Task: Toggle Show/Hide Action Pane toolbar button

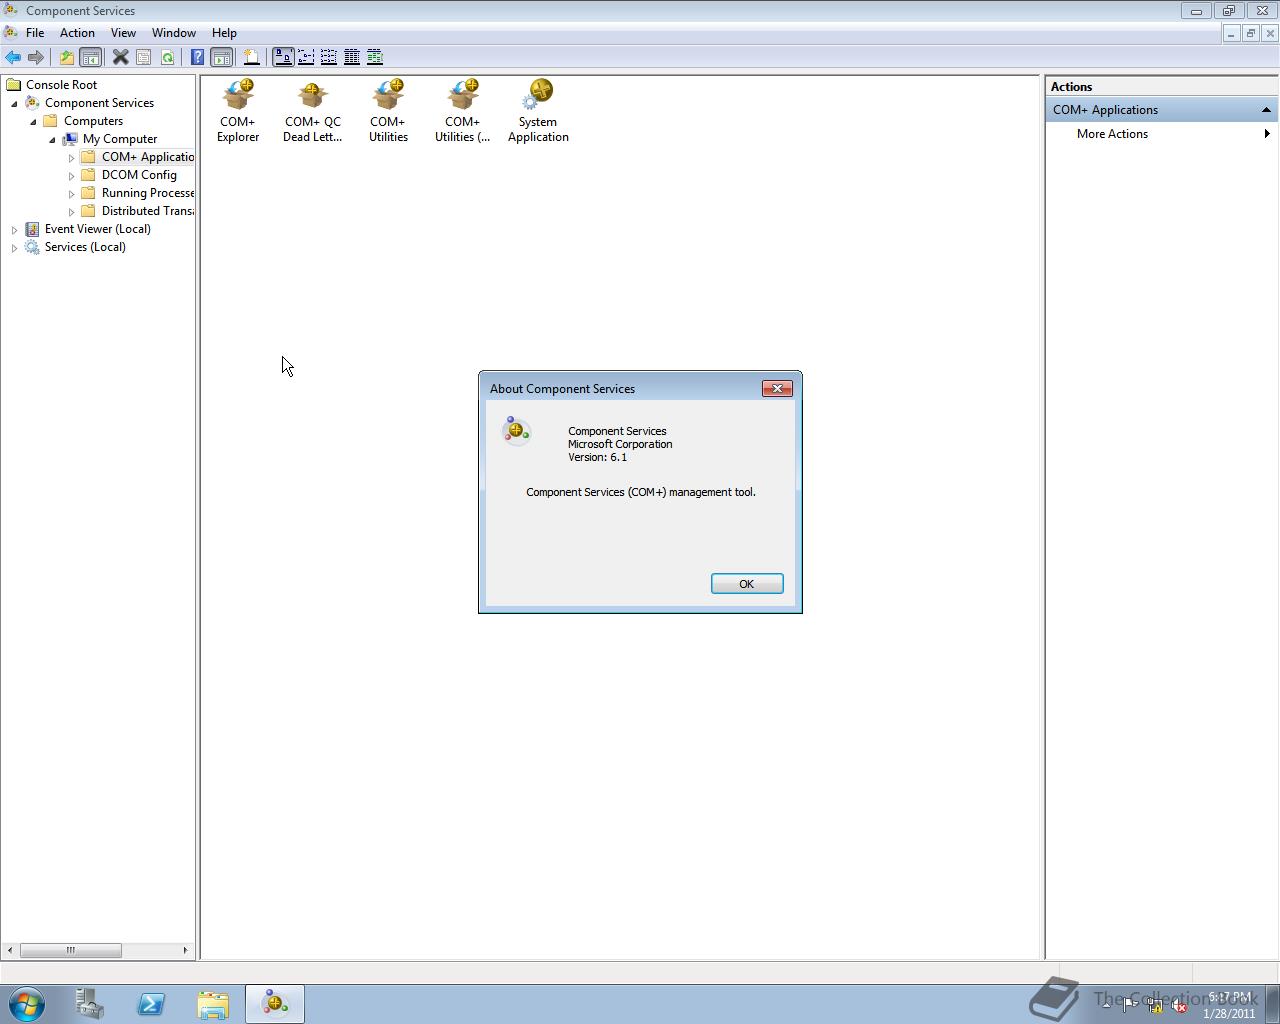Action: pyautogui.click(x=222, y=57)
